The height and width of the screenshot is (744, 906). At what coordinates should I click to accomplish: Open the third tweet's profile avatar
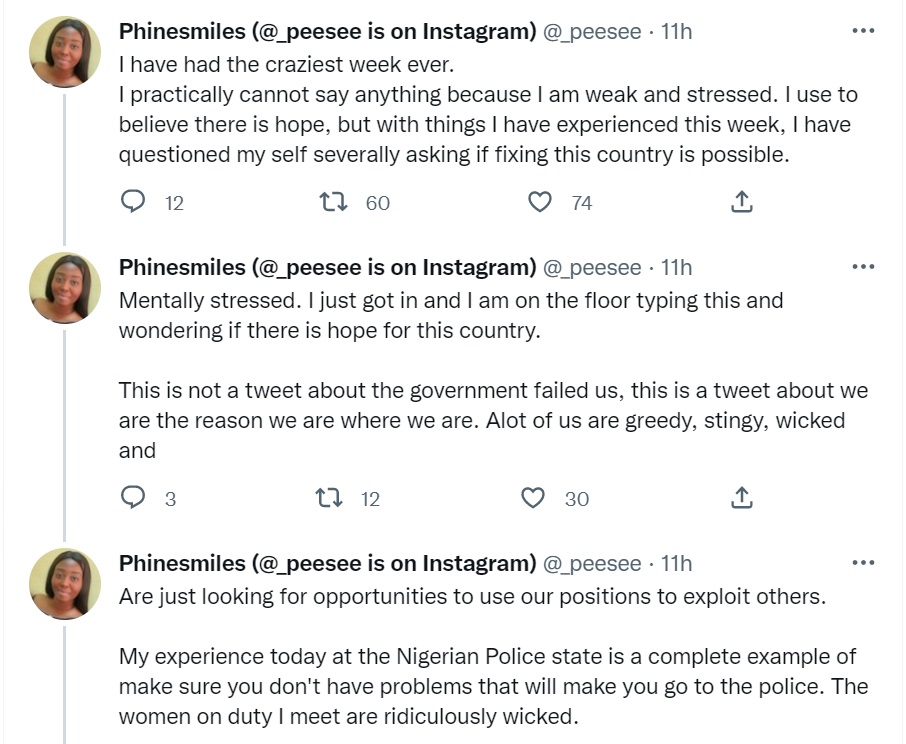pos(65,584)
